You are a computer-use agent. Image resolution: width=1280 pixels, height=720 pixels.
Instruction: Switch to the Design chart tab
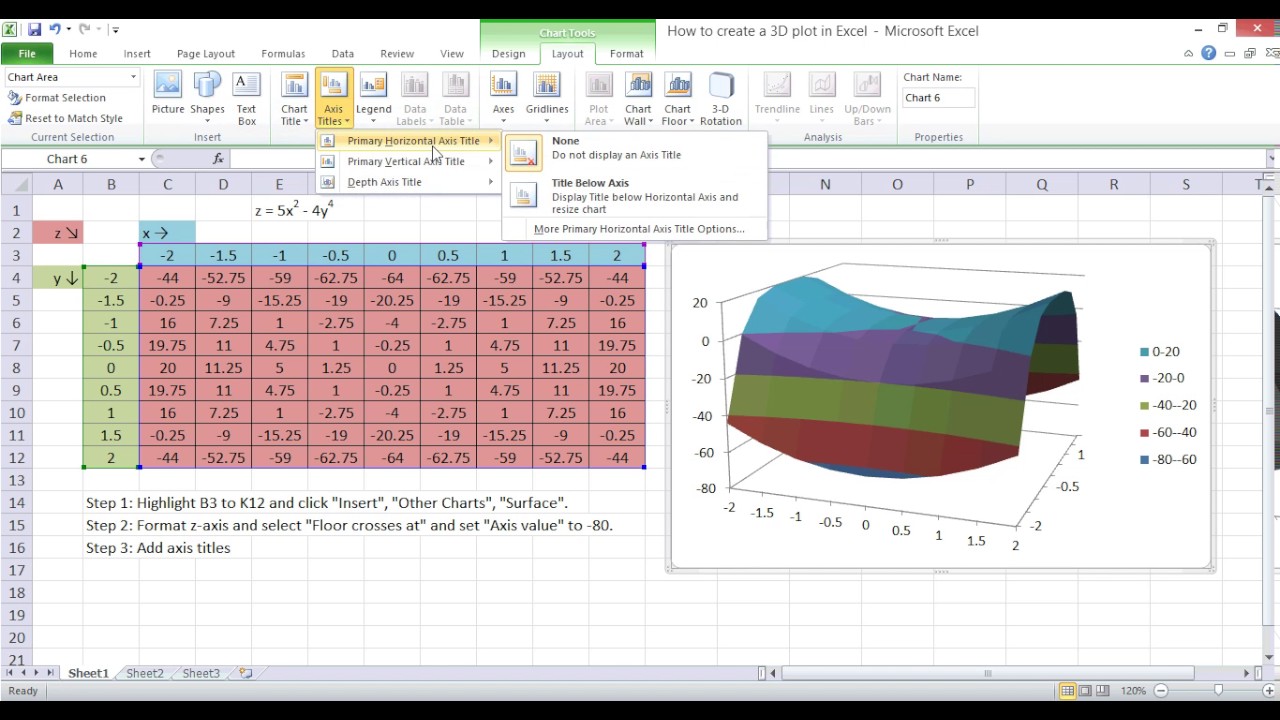click(508, 54)
